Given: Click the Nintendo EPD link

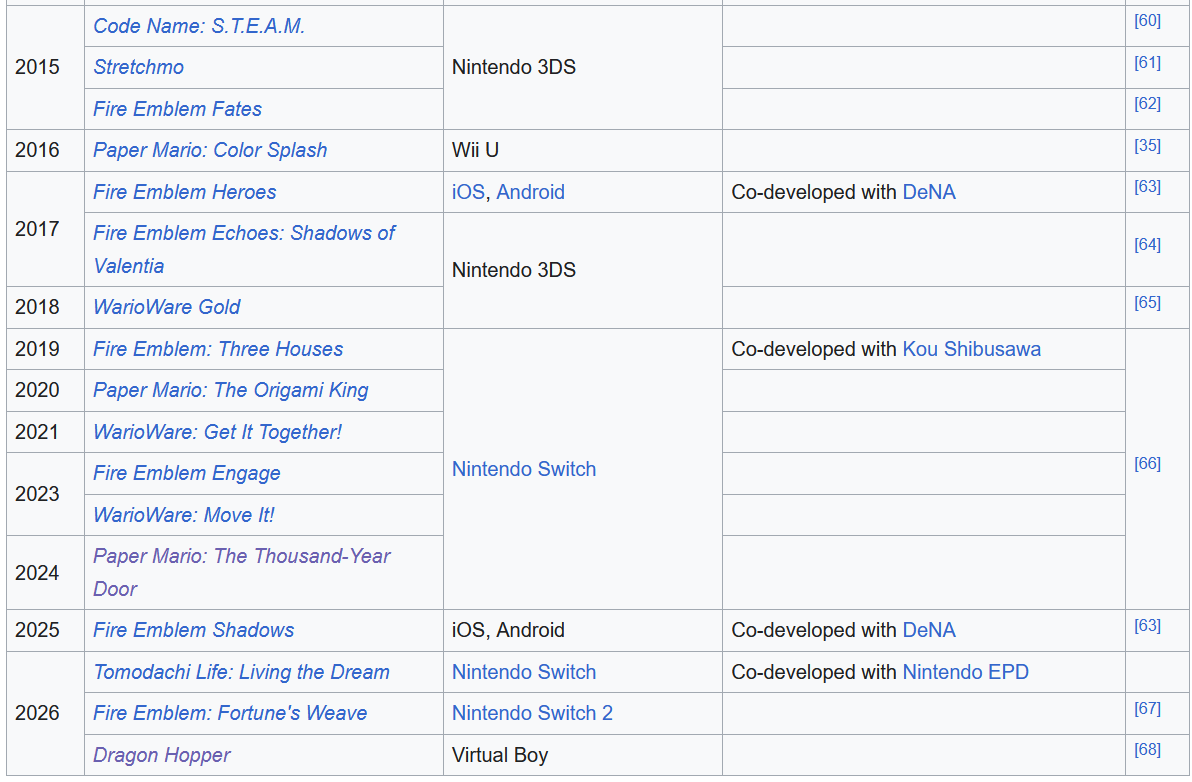Looking at the screenshot, I should click(x=965, y=672).
